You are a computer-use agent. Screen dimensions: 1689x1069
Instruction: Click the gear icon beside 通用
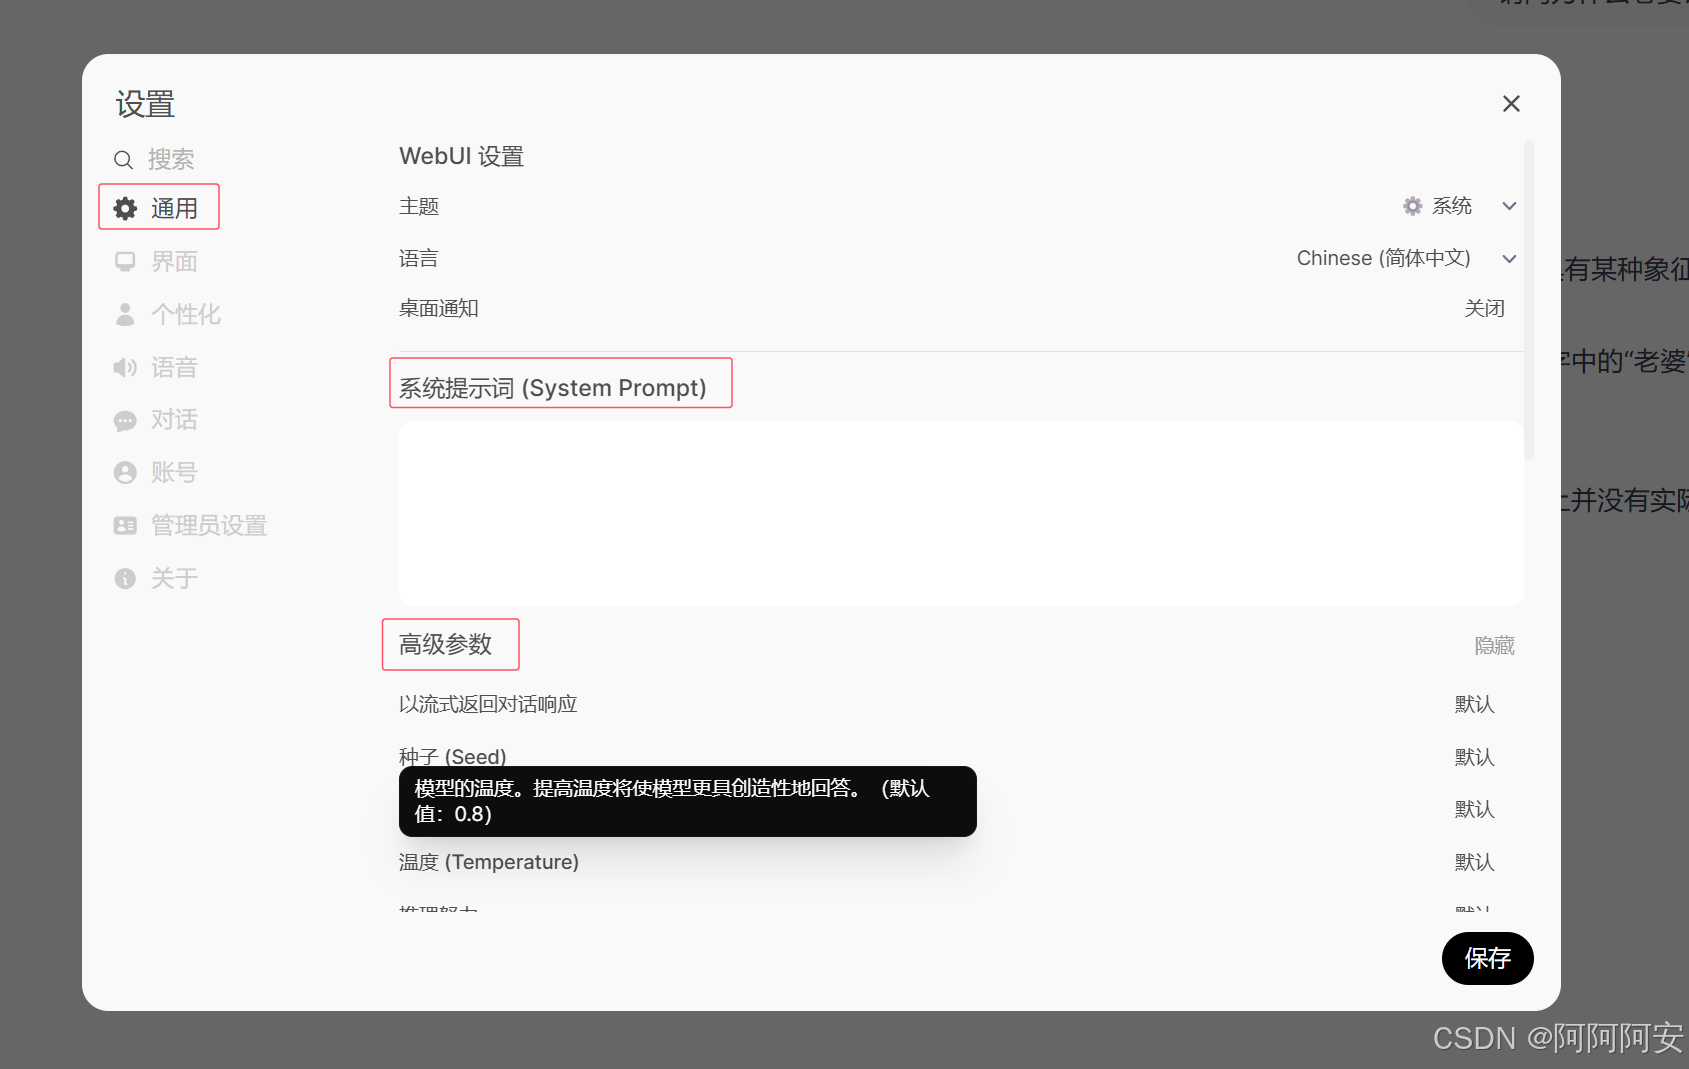pyautogui.click(x=125, y=208)
